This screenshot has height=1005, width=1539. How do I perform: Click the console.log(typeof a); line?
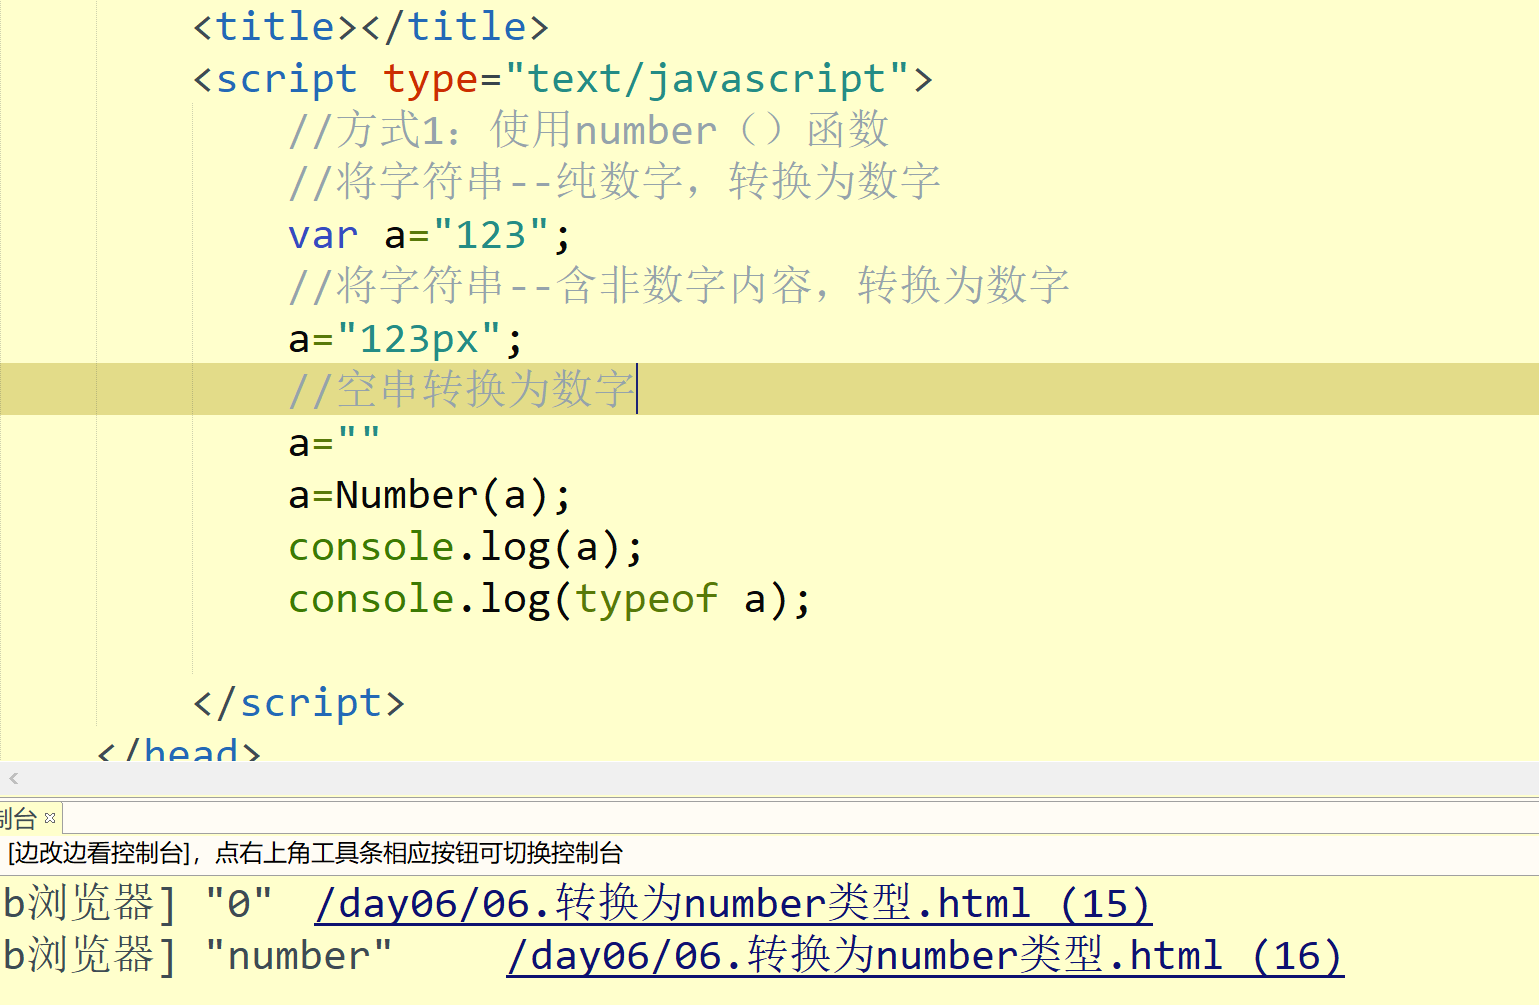coord(548,598)
